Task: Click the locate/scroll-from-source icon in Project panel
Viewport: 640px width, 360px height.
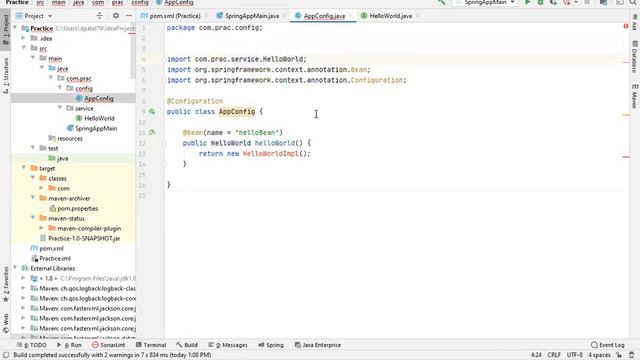Action: point(99,16)
